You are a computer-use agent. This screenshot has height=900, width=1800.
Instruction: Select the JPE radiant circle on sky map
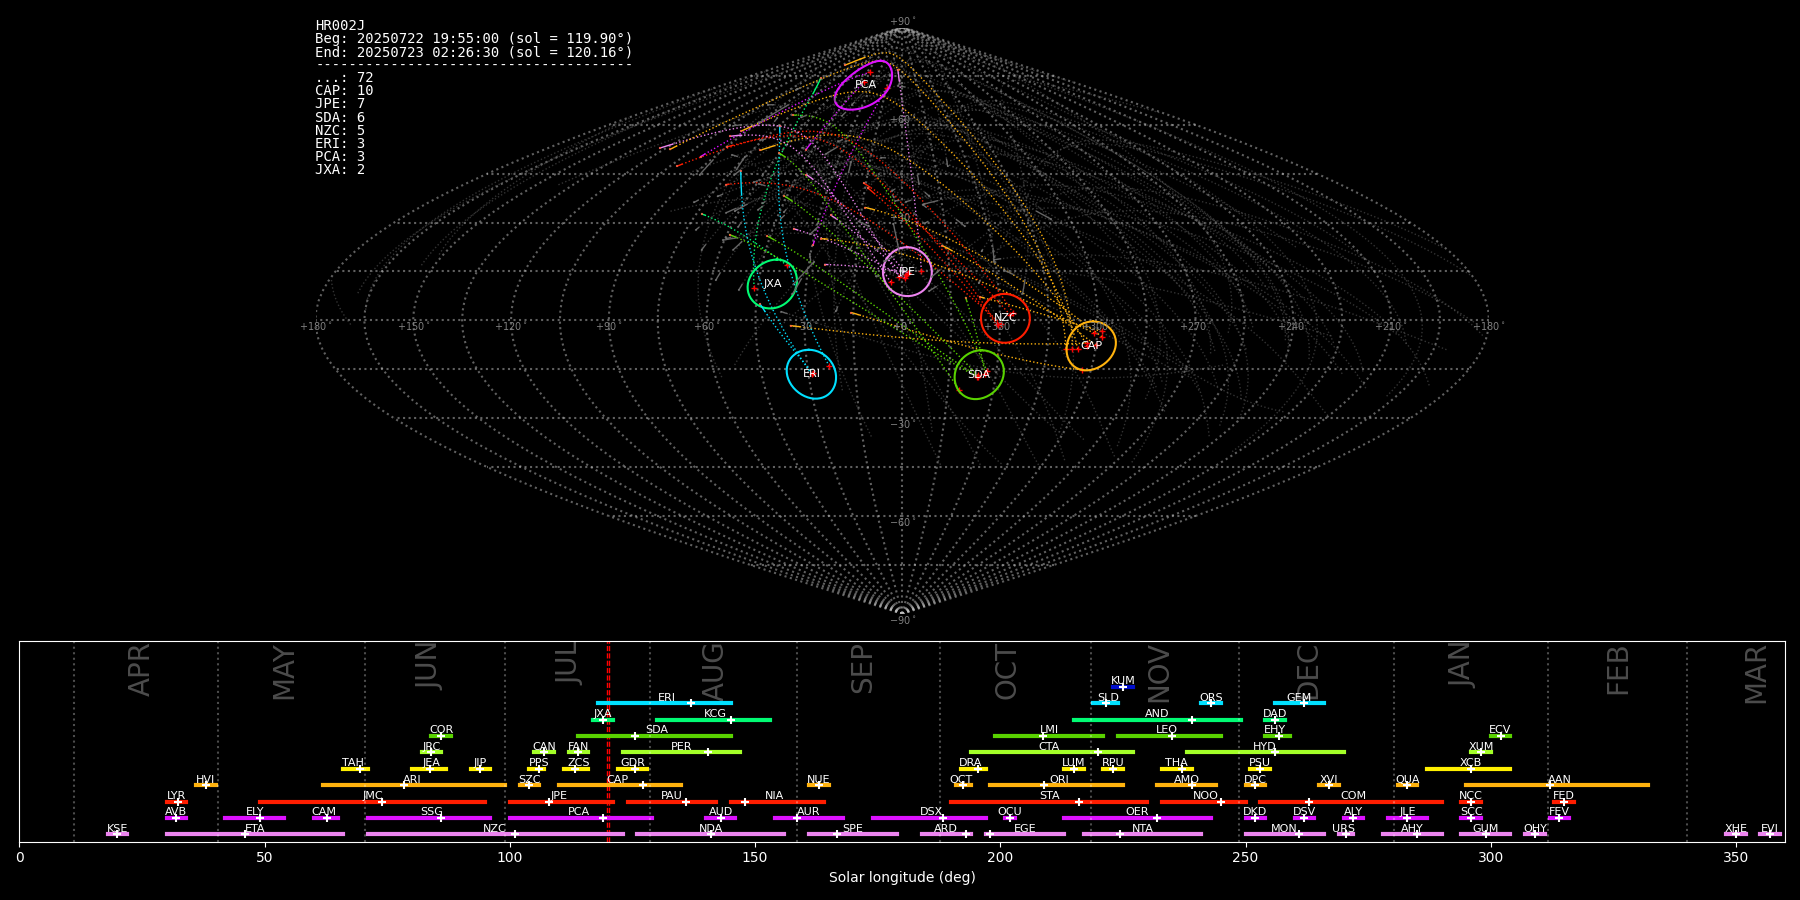coord(907,272)
